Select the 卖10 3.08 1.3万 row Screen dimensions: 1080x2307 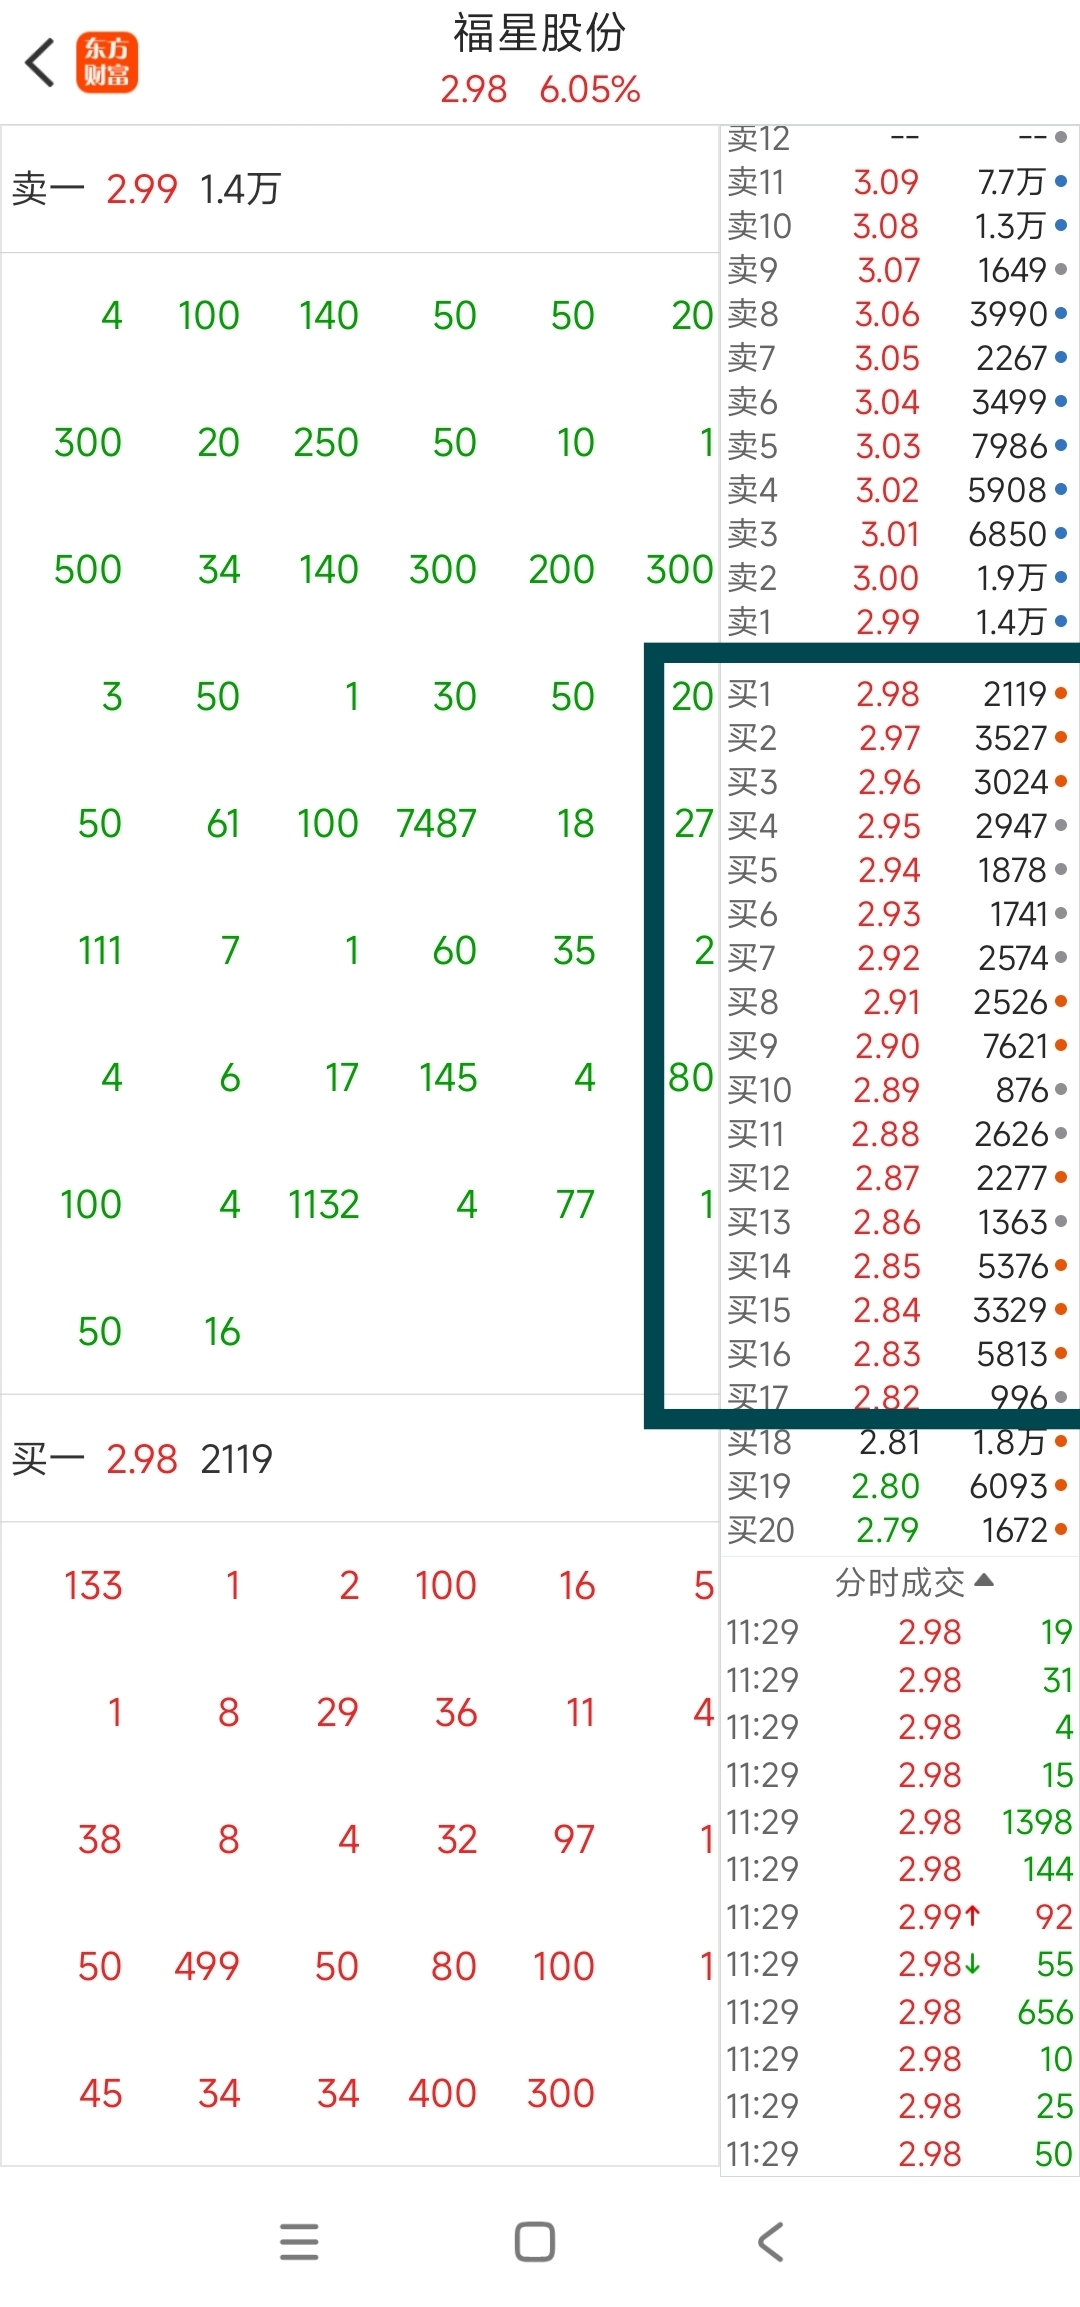[x=899, y=226]
